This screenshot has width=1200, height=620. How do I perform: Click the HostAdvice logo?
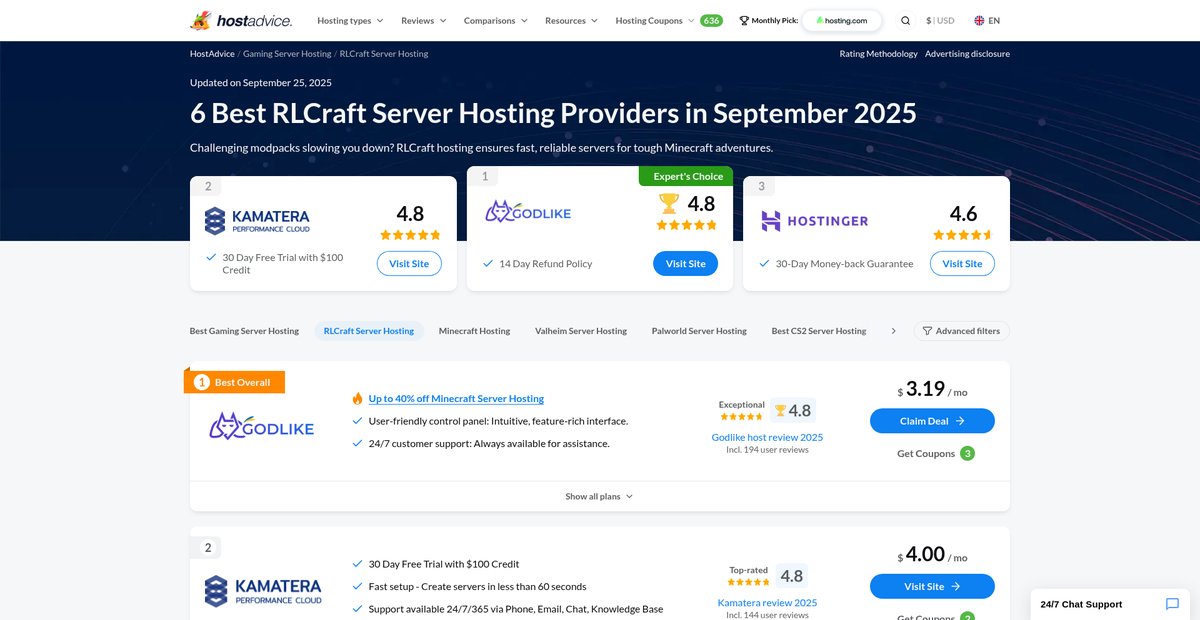[241, 20]
